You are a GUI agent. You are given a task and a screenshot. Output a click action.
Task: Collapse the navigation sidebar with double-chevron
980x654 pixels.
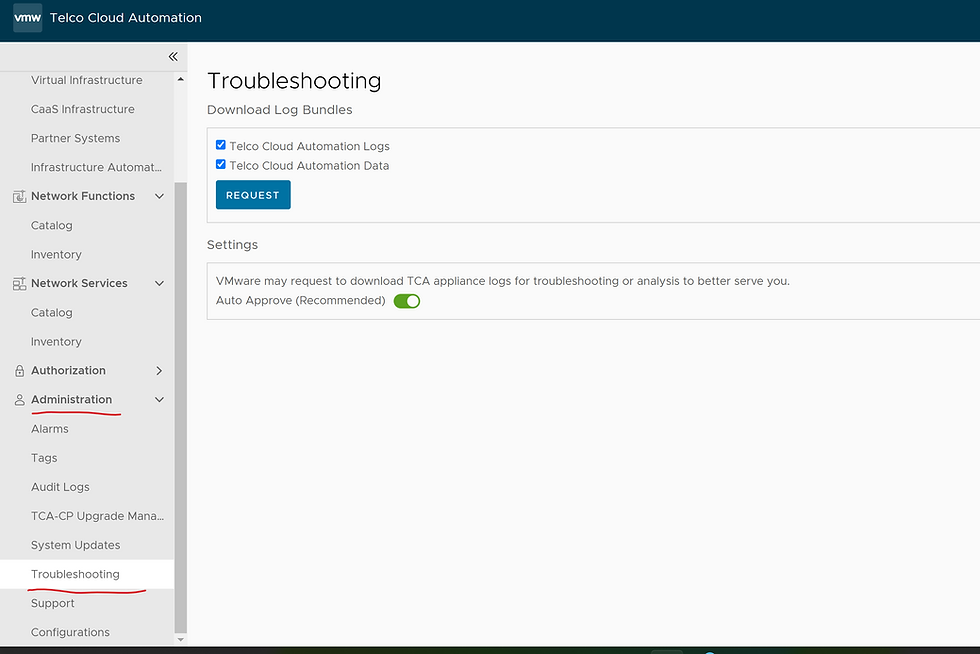172,57
